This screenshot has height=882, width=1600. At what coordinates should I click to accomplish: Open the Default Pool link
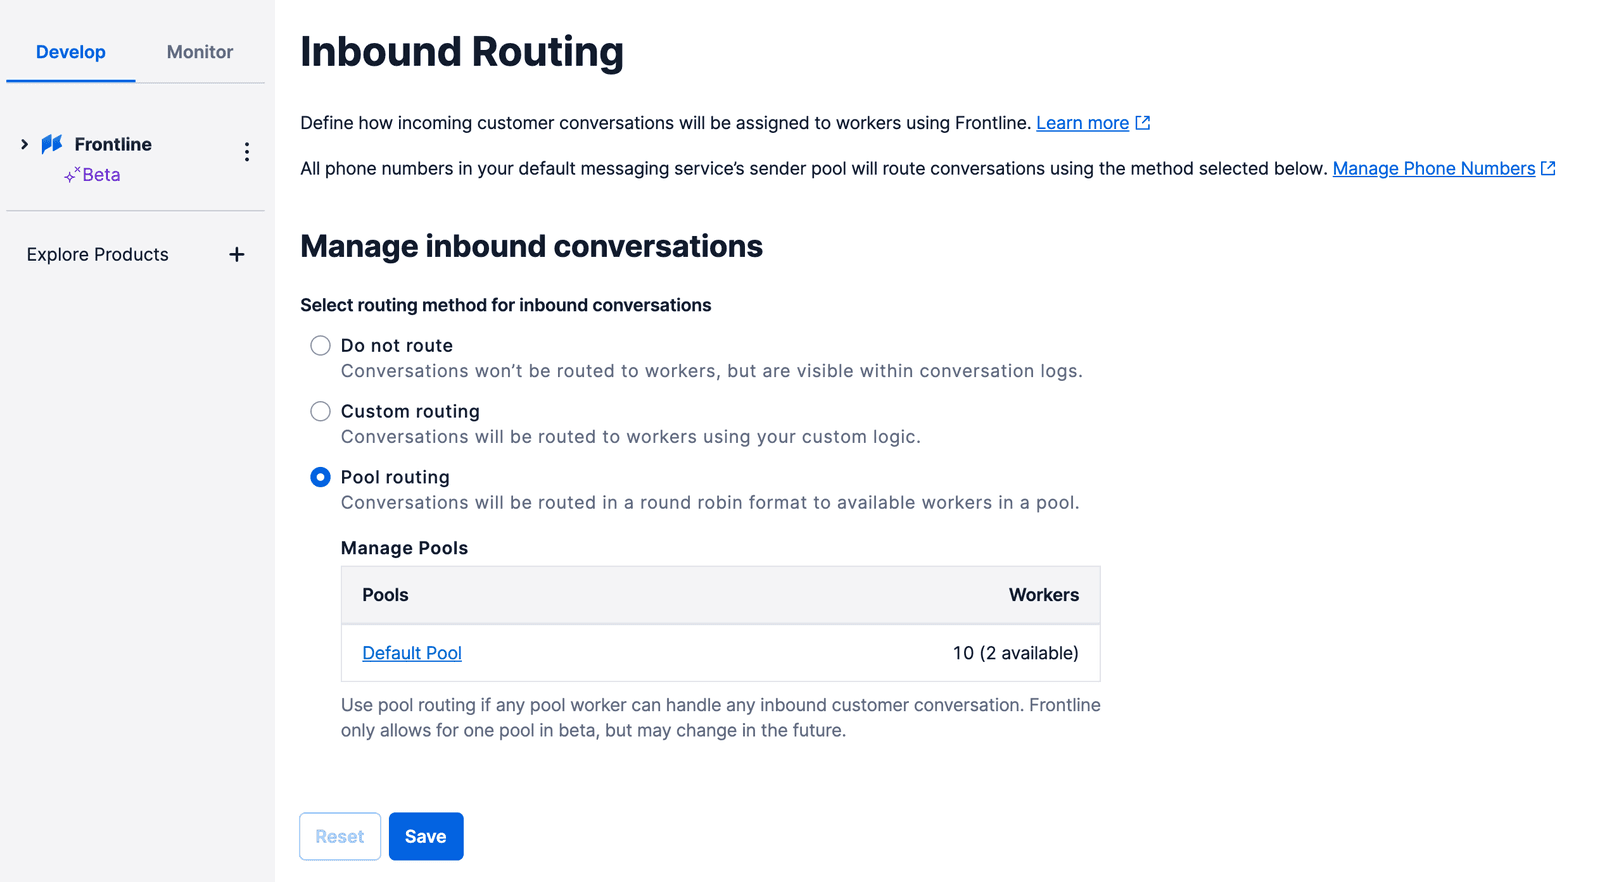point(412,653)
